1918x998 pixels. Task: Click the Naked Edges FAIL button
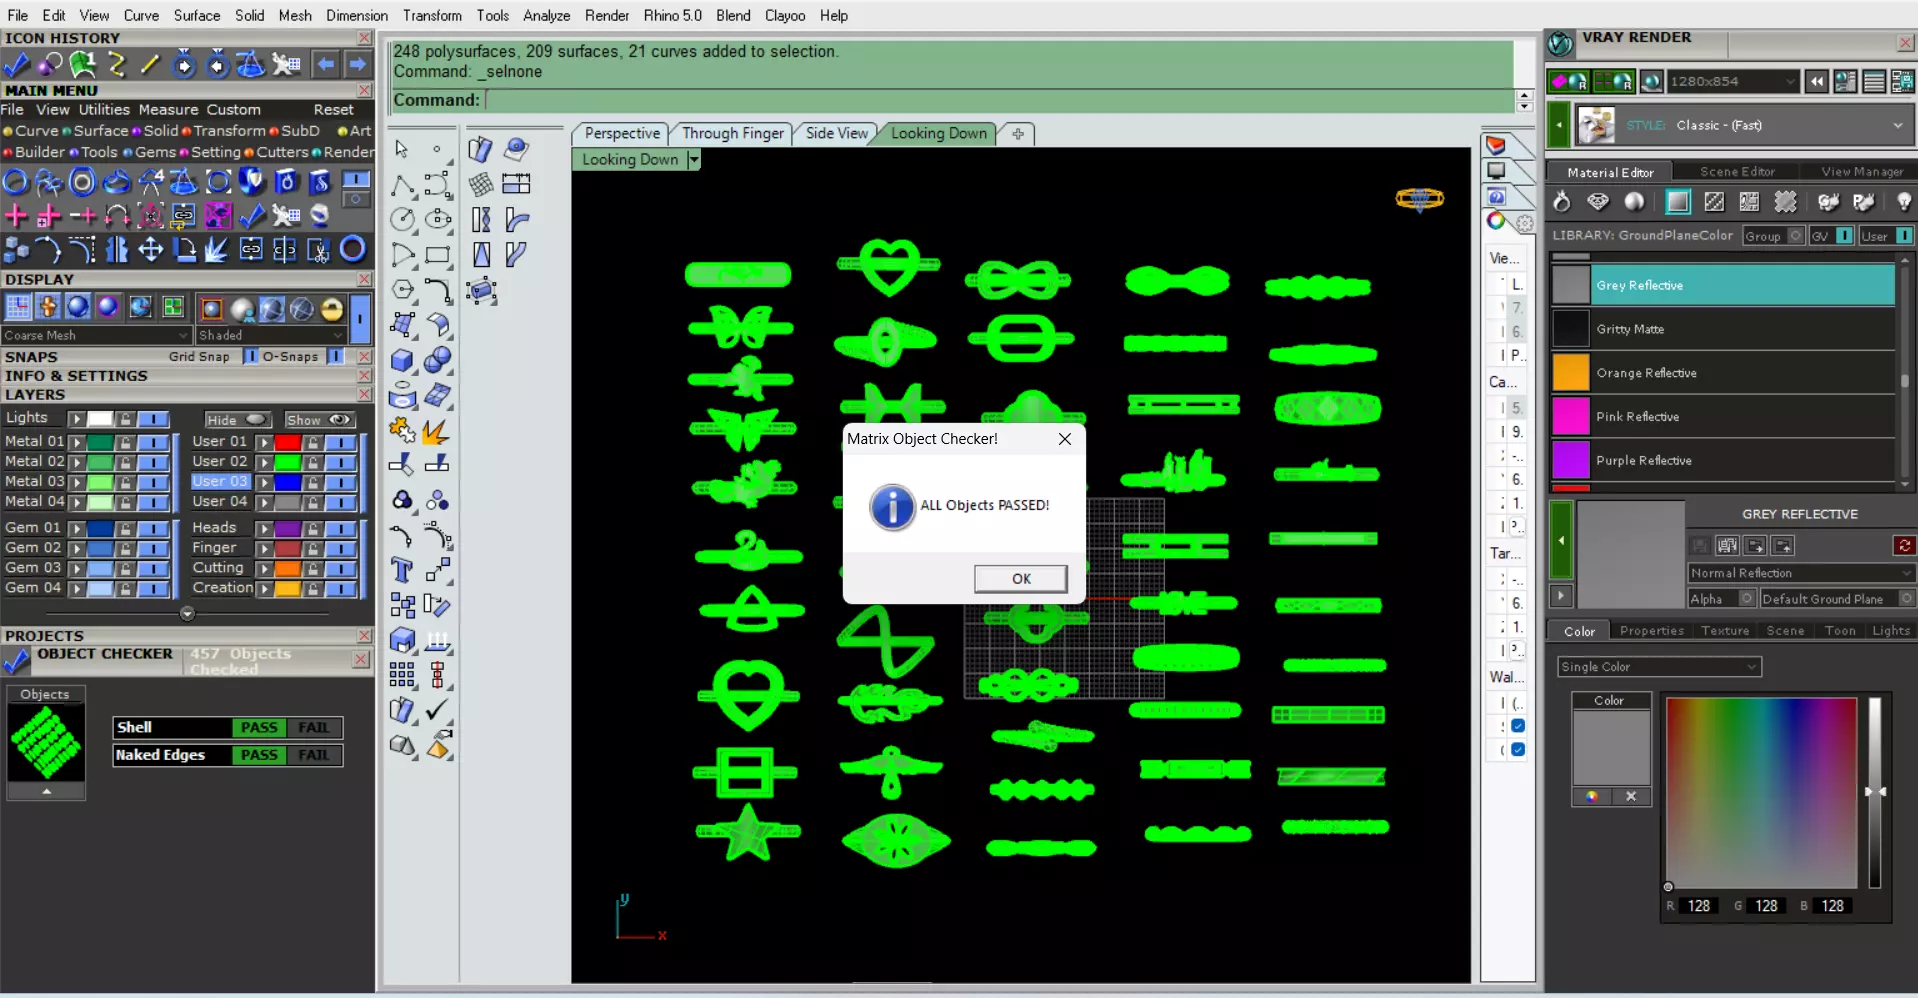pos(314,755)
